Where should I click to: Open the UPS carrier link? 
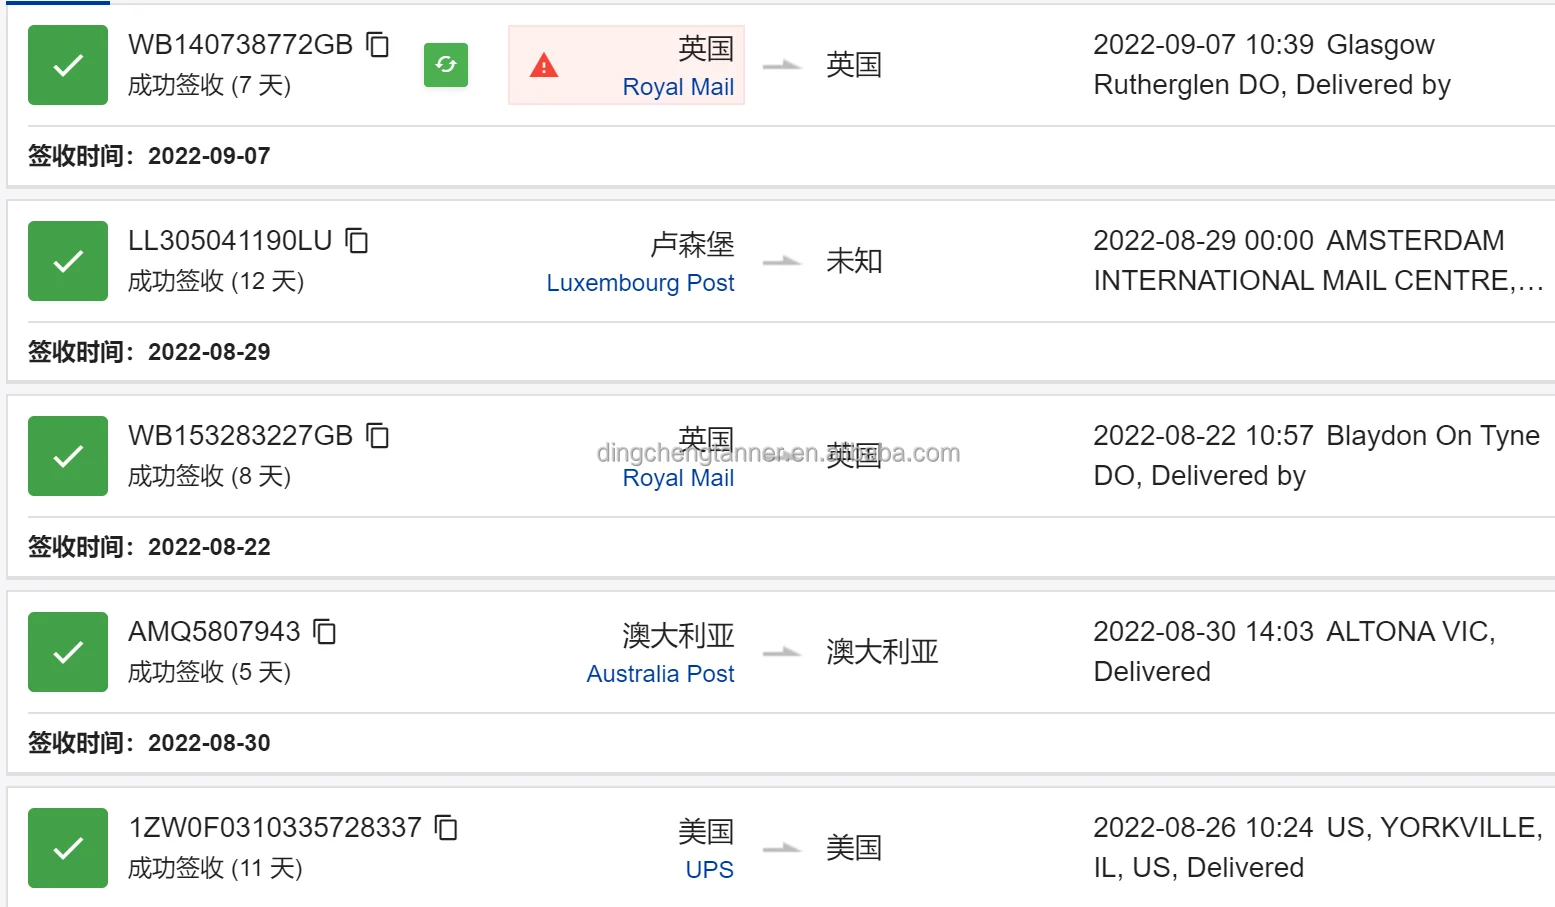(x=709, y=870)
